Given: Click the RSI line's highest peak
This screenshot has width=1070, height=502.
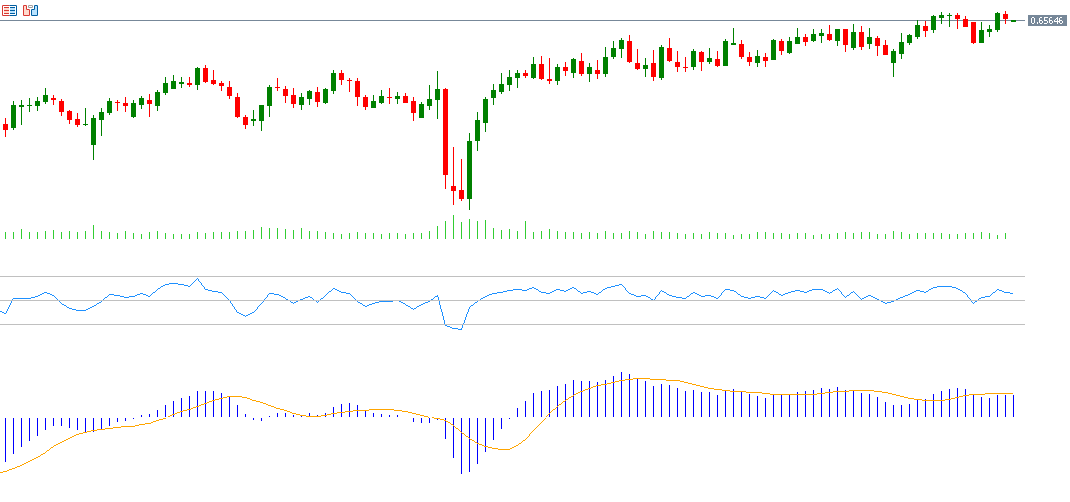Looking at the screenshot, I should pyautogui.click(x=197, y=279).
